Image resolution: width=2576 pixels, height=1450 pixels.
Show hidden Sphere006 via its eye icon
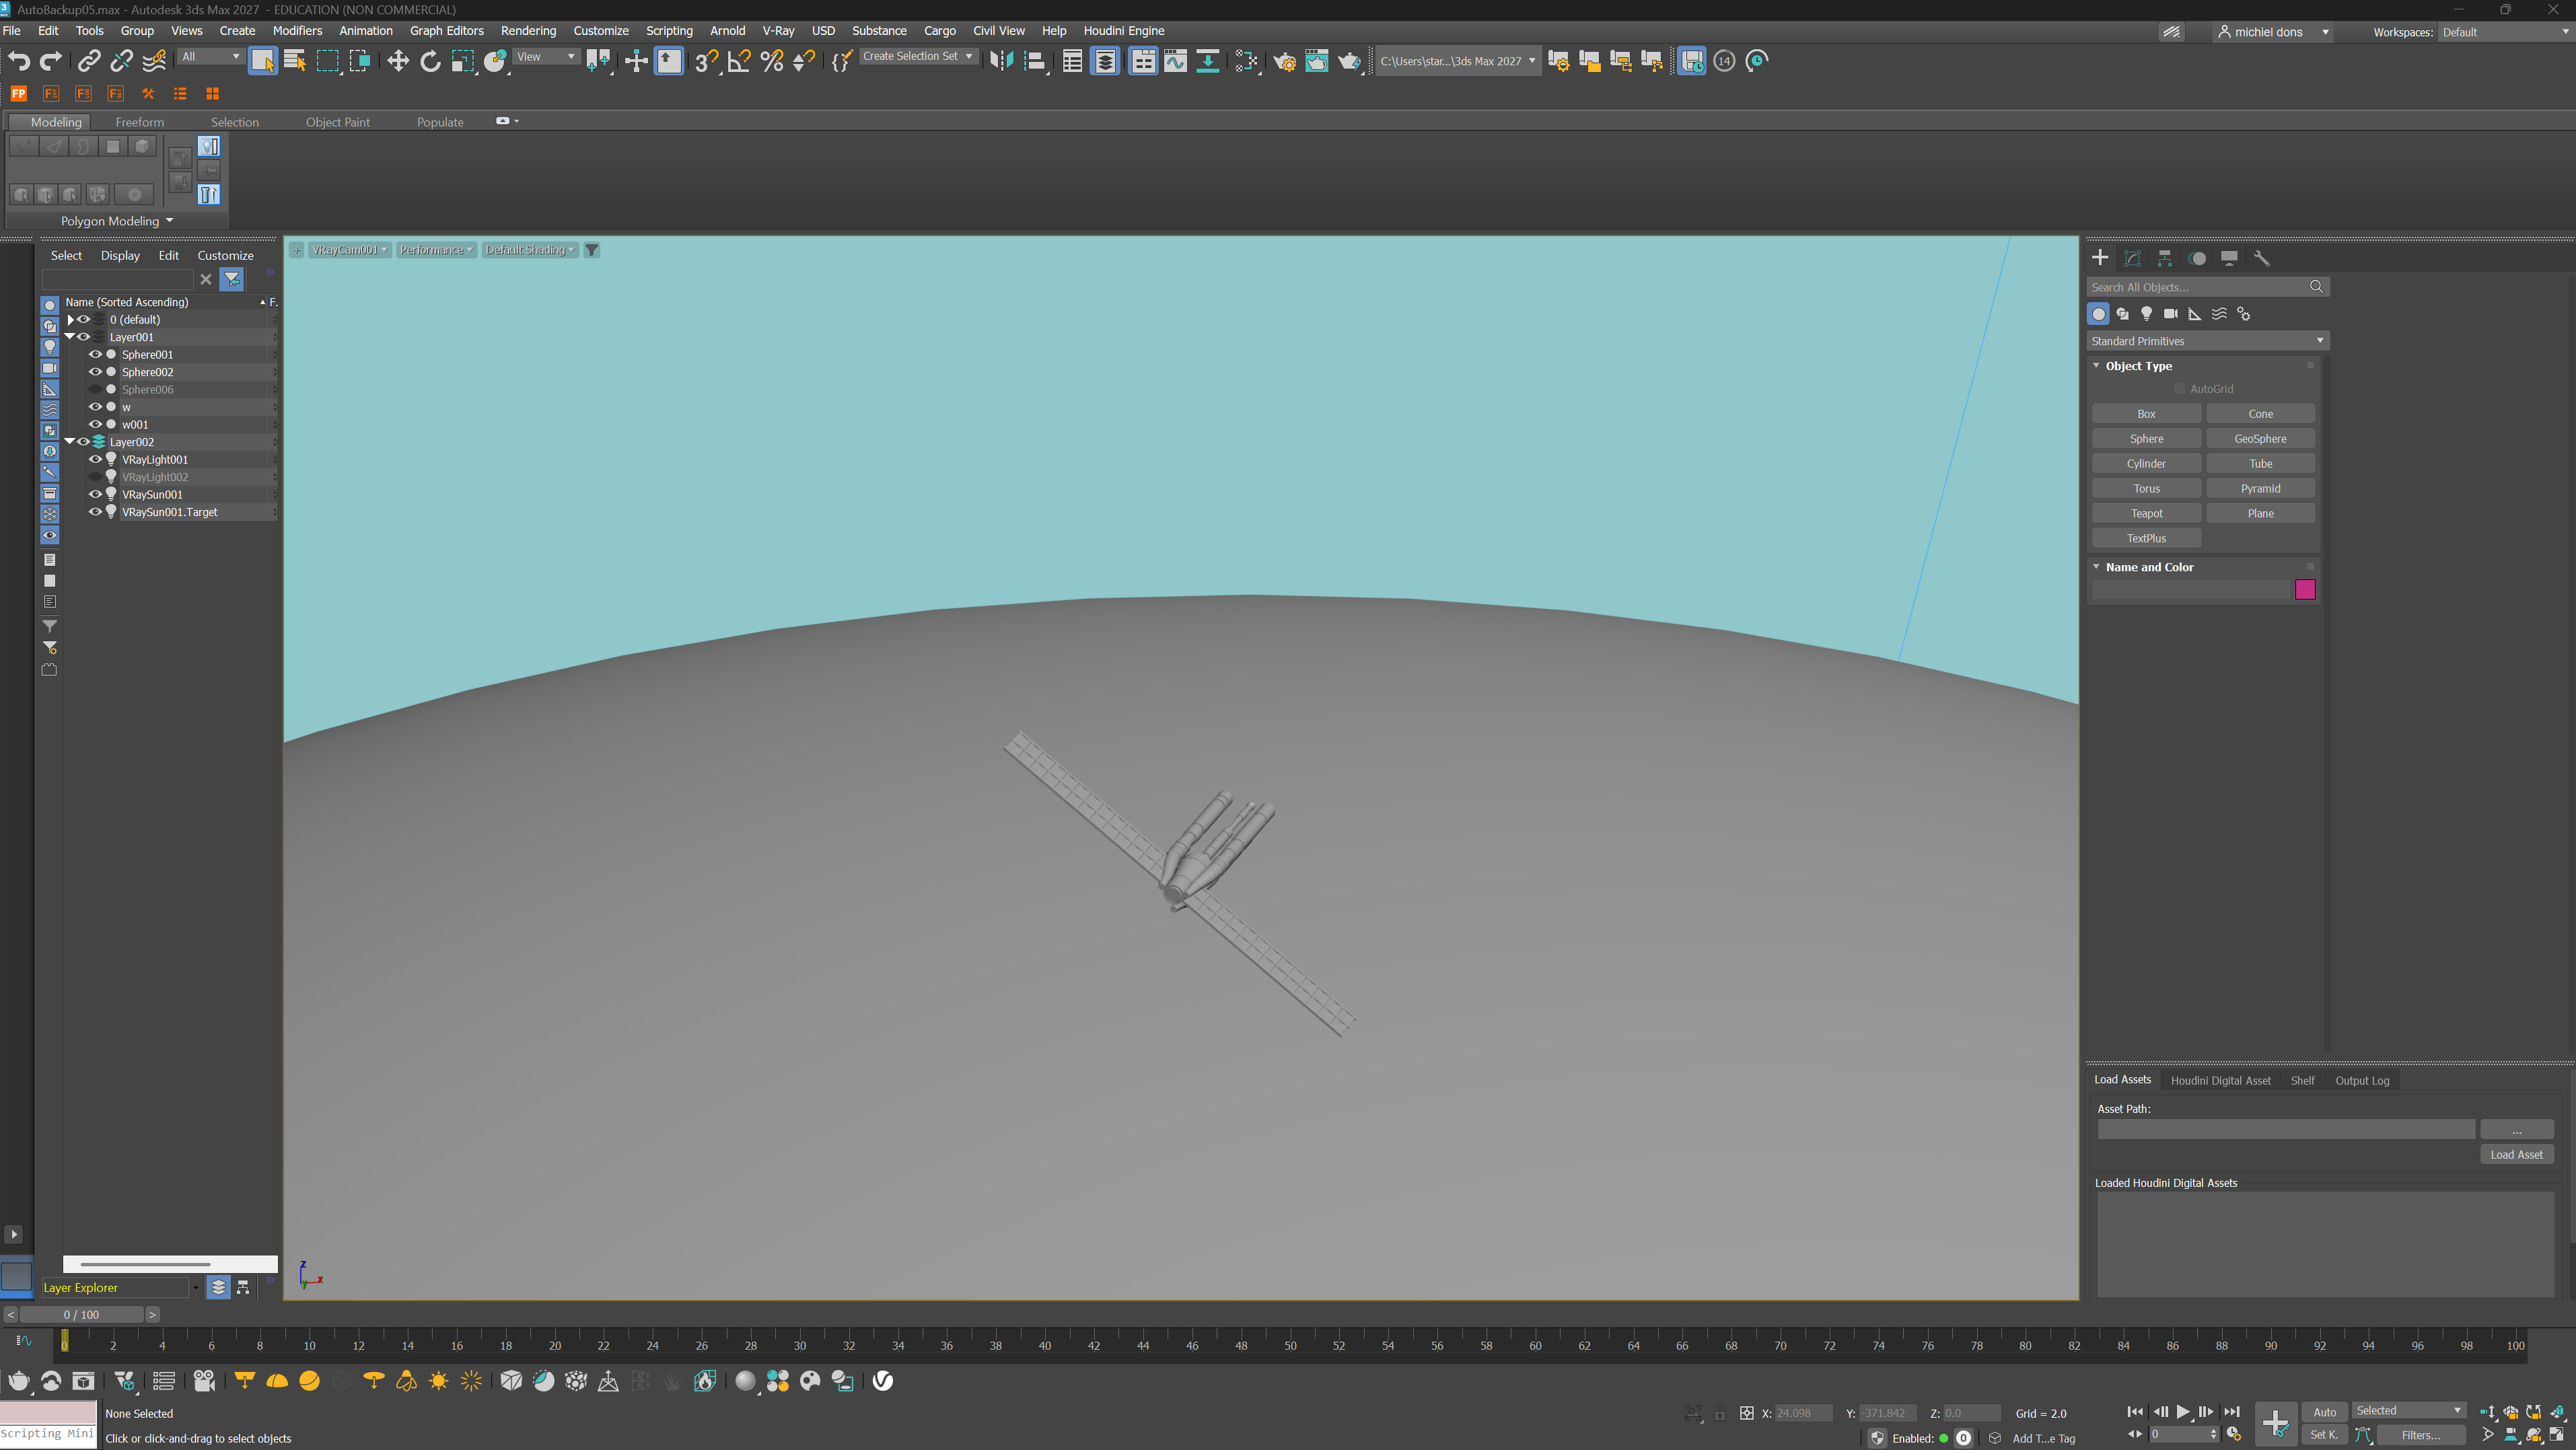click(x=95, y=389)
